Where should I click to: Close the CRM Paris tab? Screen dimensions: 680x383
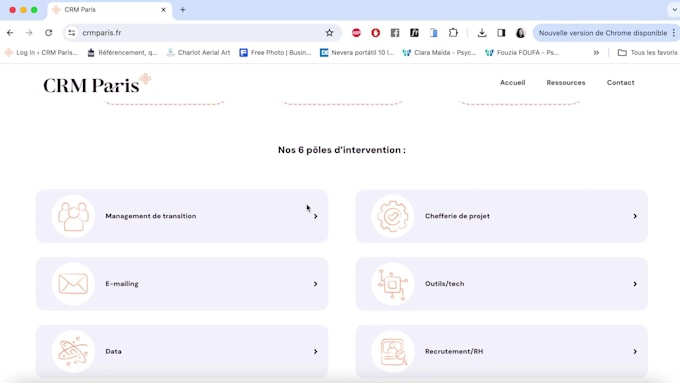(x=163, y=10)
